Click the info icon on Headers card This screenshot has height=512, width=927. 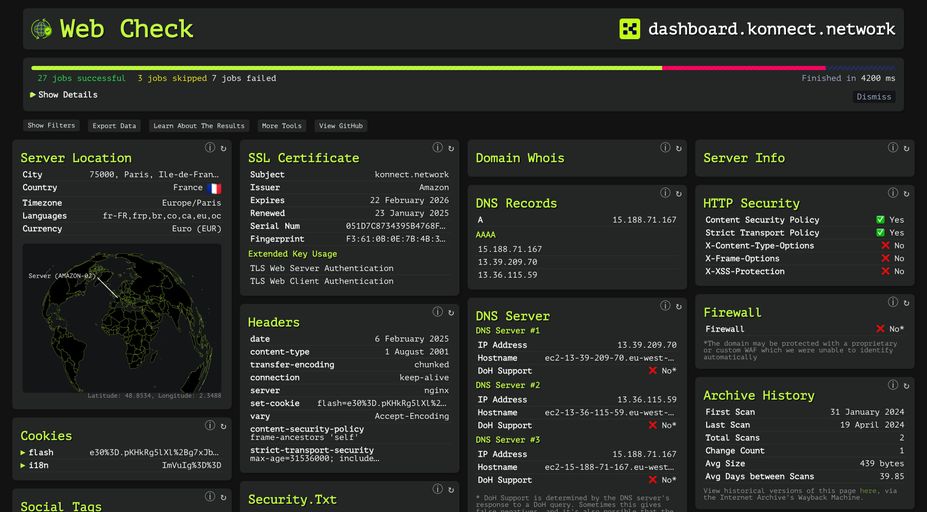(438, 312)
